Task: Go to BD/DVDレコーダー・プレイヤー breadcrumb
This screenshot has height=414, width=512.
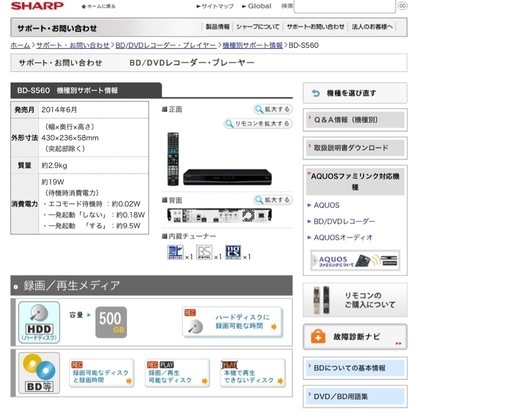Action: point(166,45)
